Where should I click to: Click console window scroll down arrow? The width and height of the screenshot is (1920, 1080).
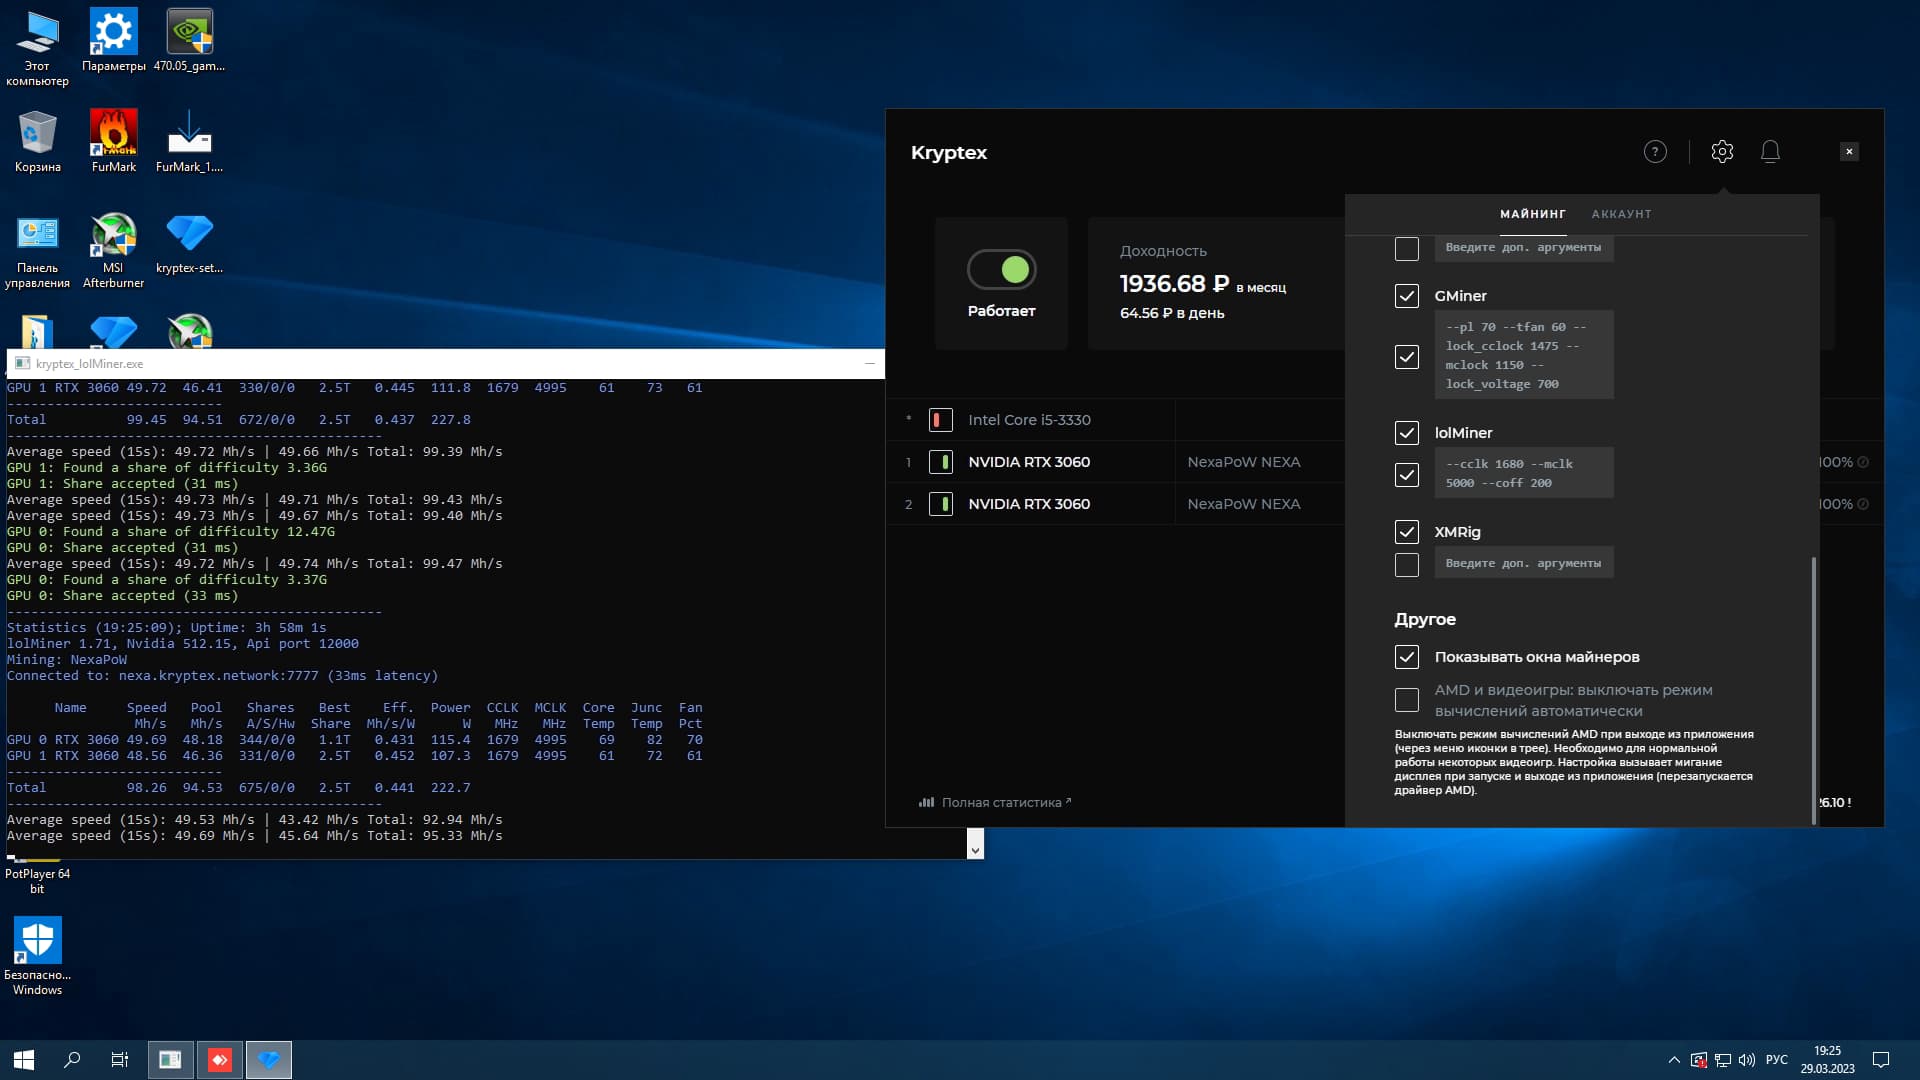coord(975,849)
